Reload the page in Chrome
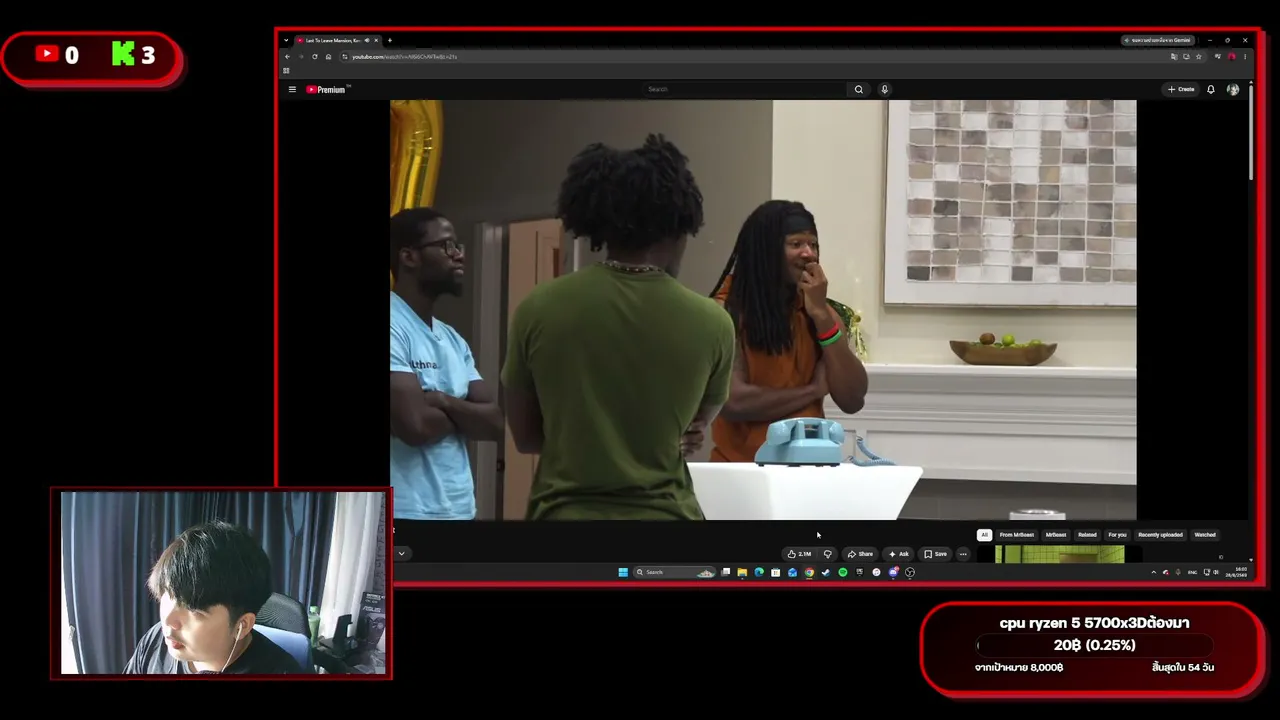1280x720 pixels. (314, 57)
